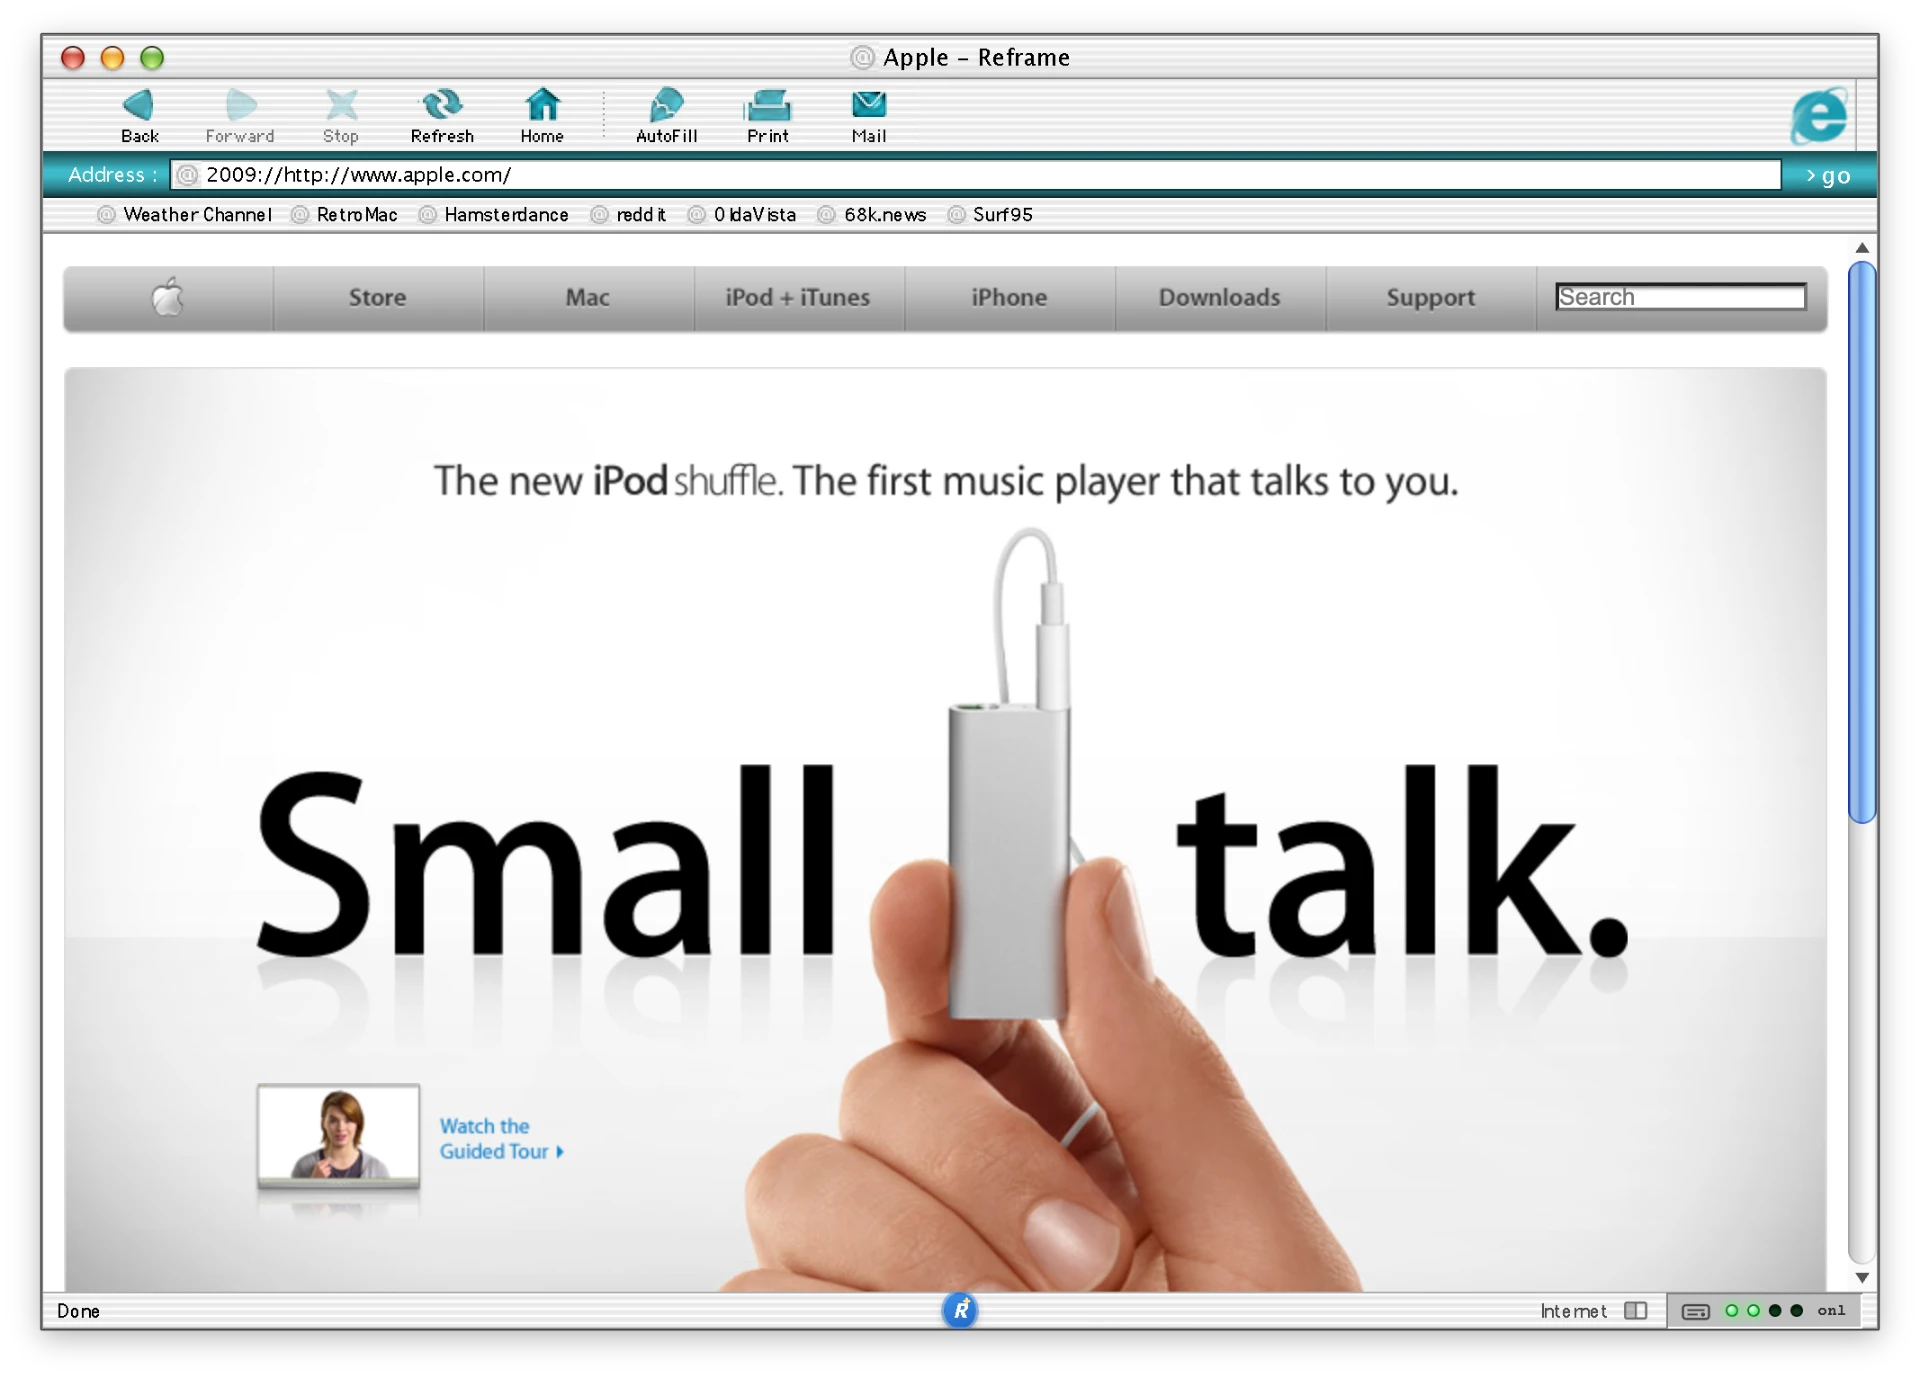
Task: Open the iPhone tab on Apple nav
Action: (x=1009, y=298)
